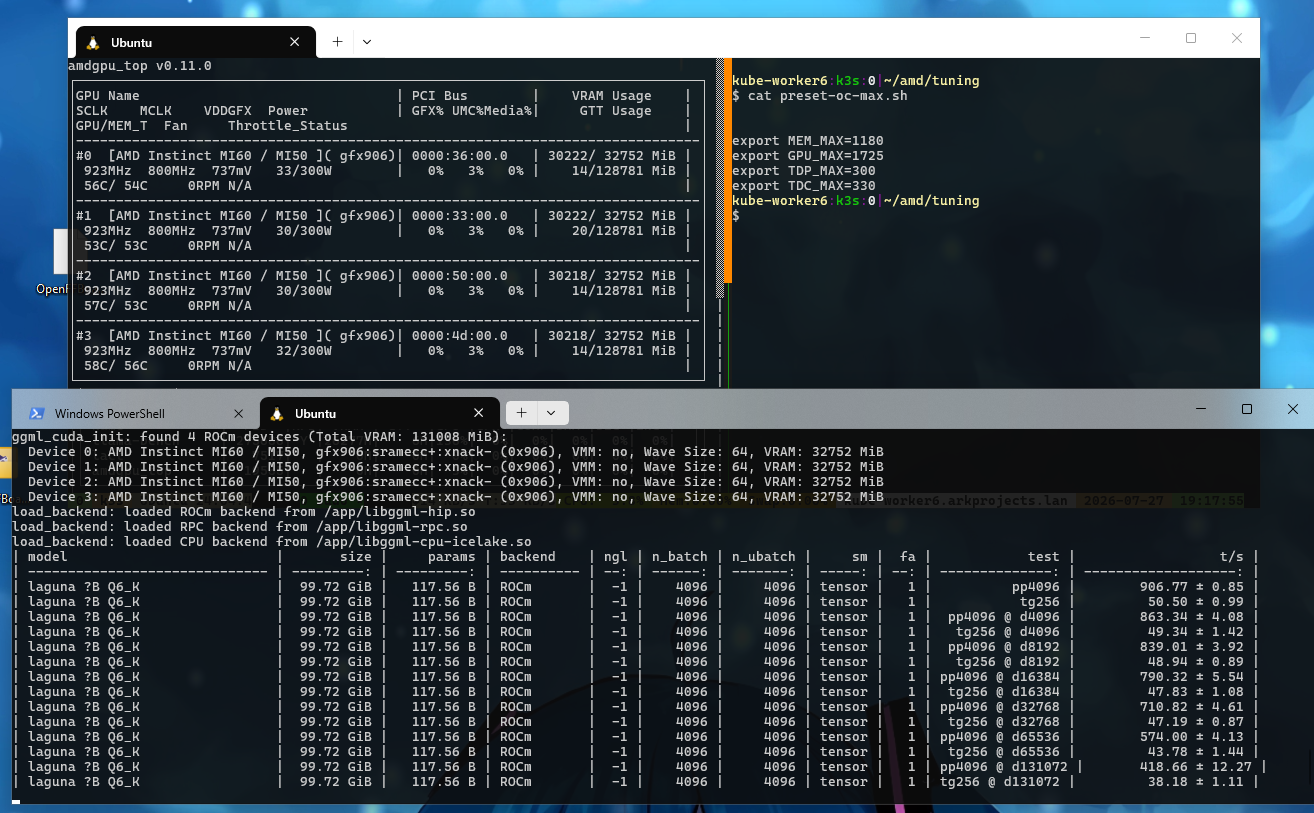This screenshot has height=813, width=1314.
Task: Maximize the lower terminal window
Action: coord(1247,409)
